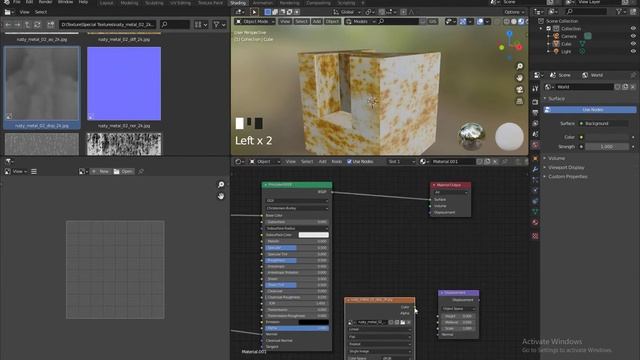640x360 pixels.
Task: Open the Render menu
Action: (45, 2)
